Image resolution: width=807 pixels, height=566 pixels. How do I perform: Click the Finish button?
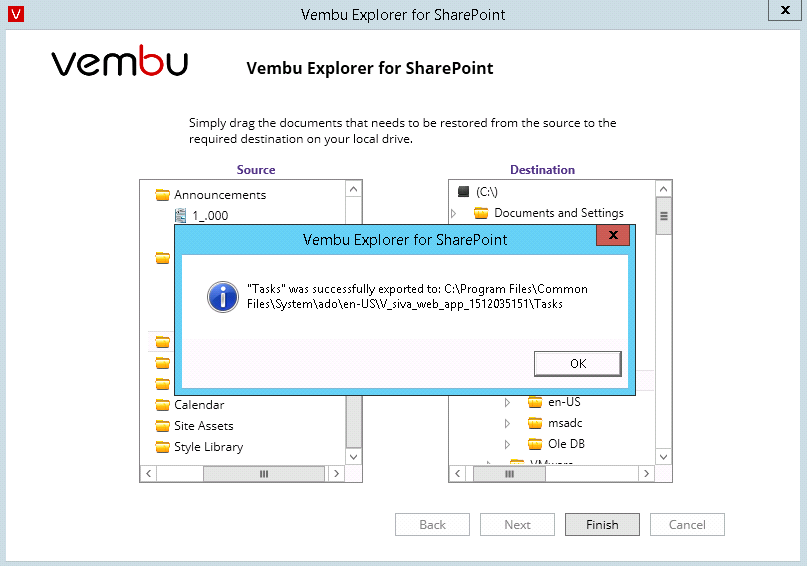coord(602,524)
